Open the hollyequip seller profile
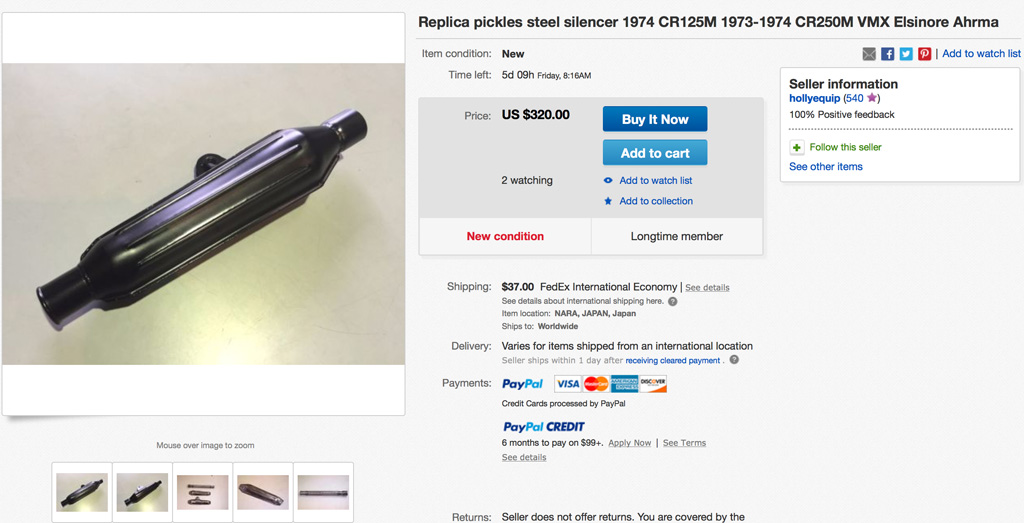1024x523 pixels. point(814,99)
